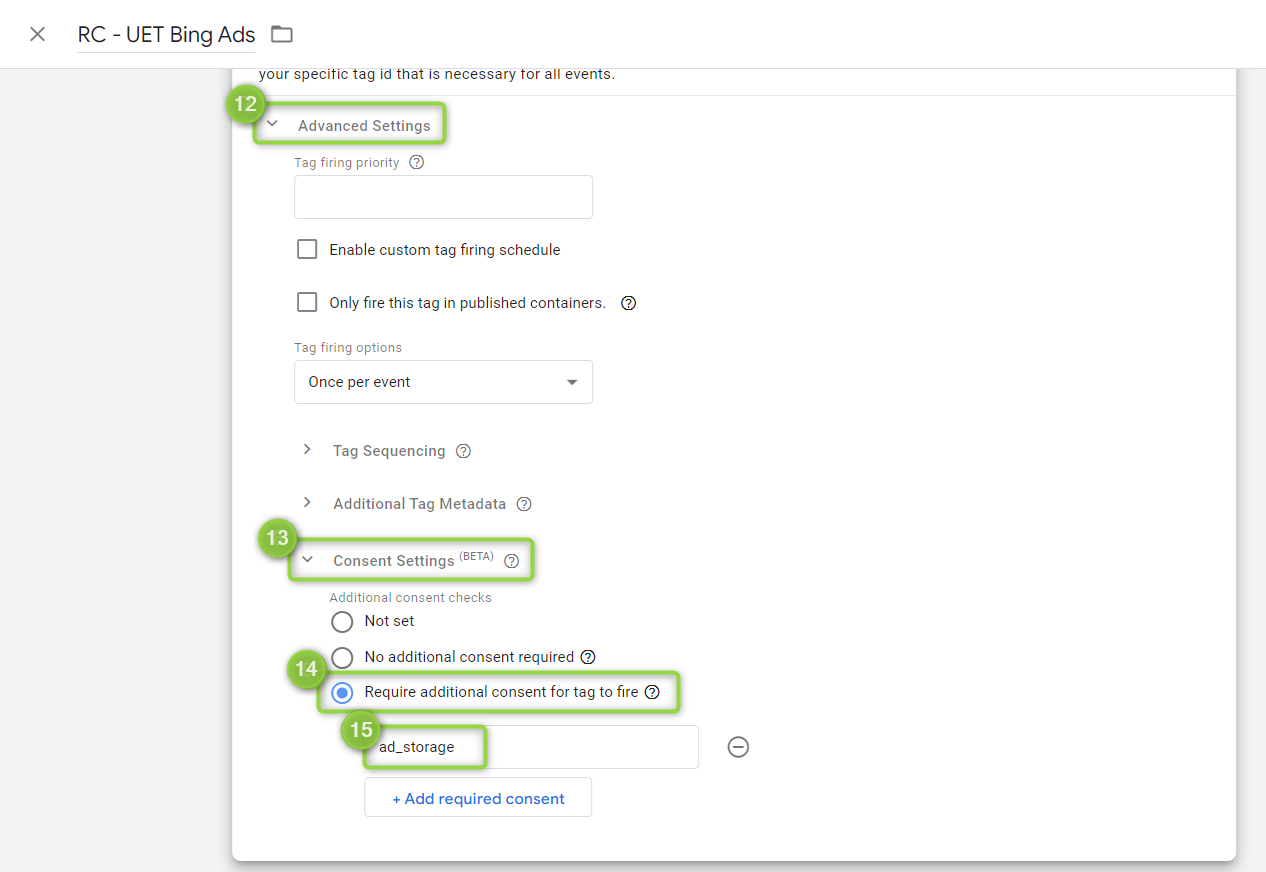Screen dimensions: 1266x872
Task: Click help icon for No additional consent required
Action: pos(588,657)
